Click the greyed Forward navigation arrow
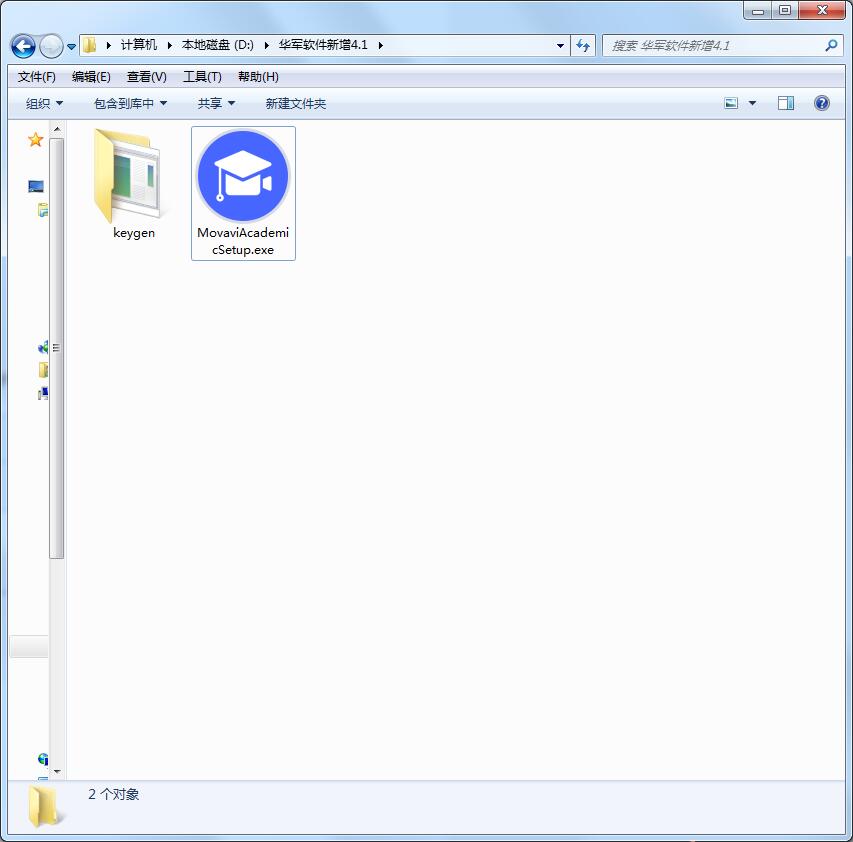Screen dimensions: 853x842 [x=52, y=46]
